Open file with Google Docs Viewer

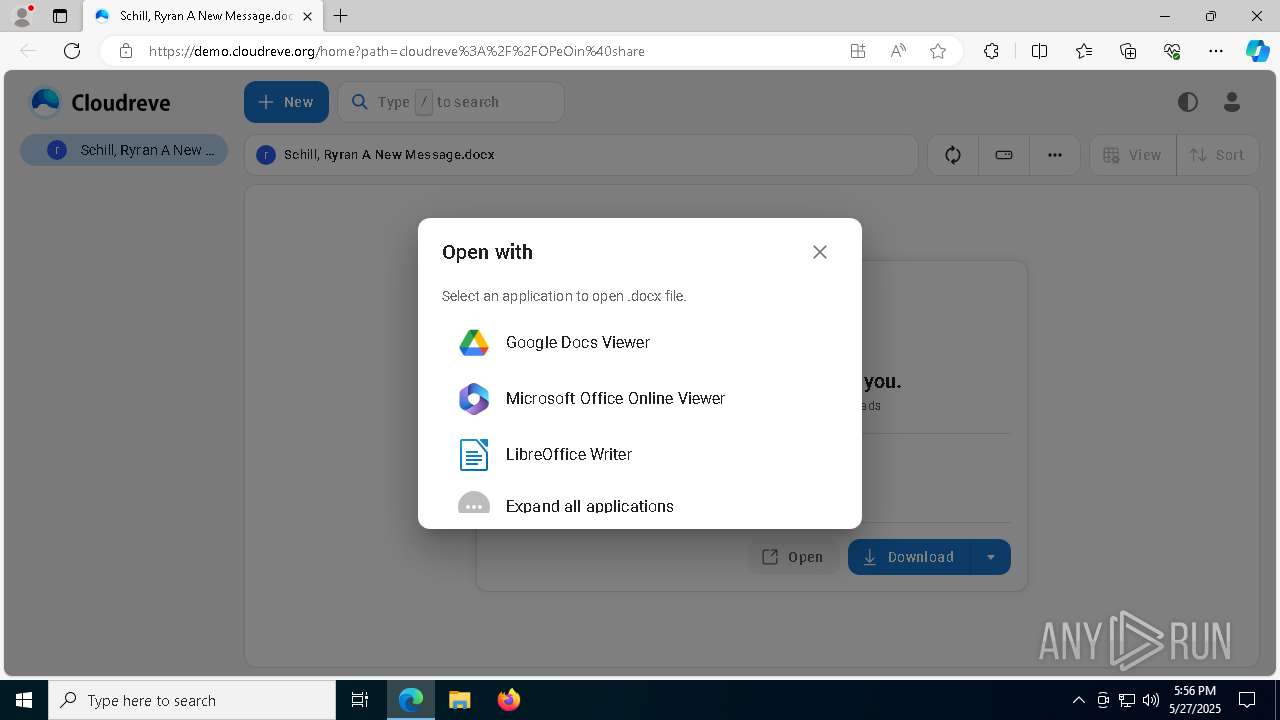(x=639, y=342)
